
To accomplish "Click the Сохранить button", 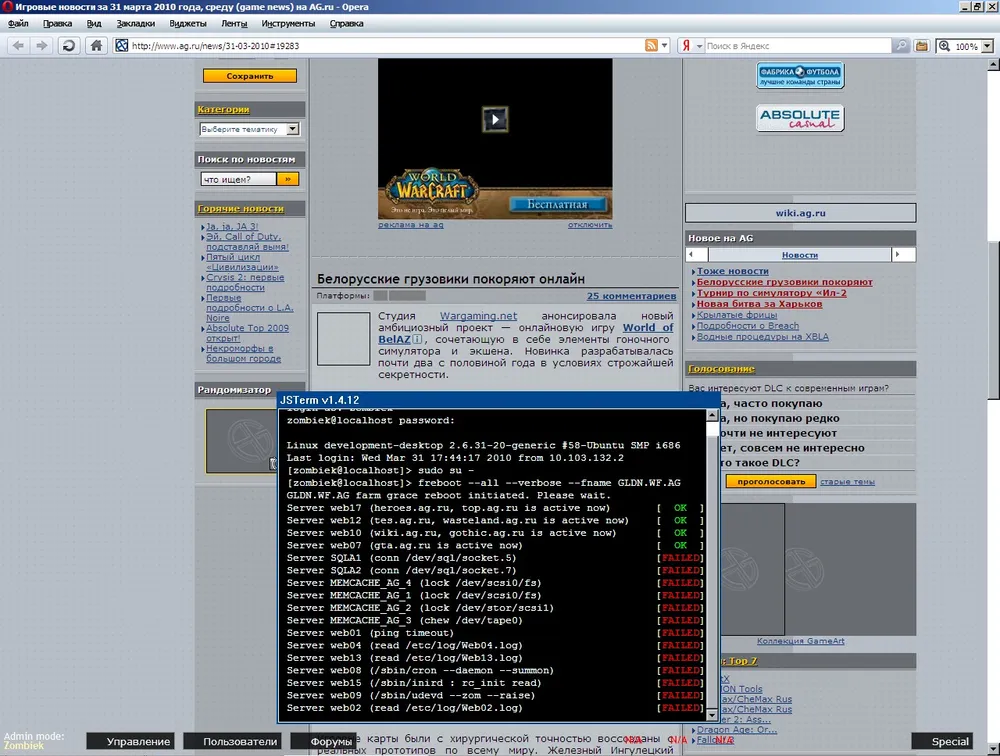I will point(249,75).
